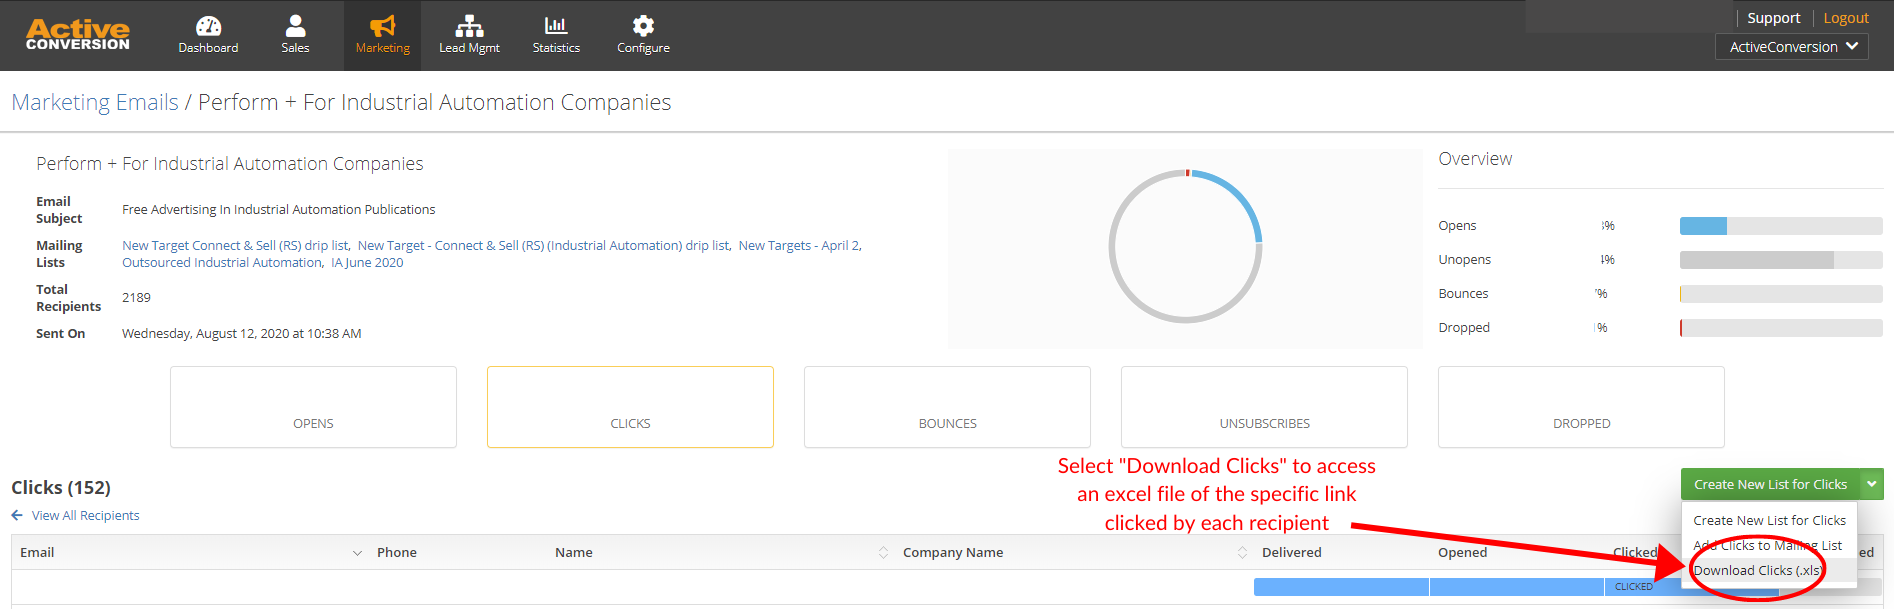This screenshot has width=1894, height=609.
Task: Click the Unopens progress bar in Overview
Action: (x=1781, y=260)
